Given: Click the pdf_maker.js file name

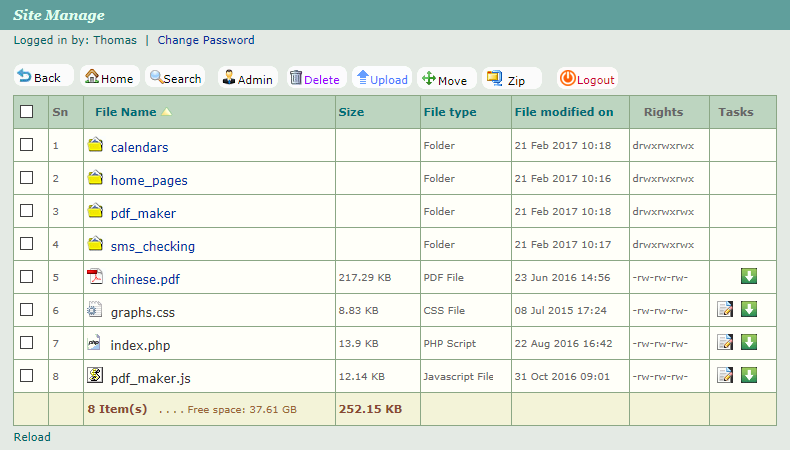Looking at the screenshot, I should click(x=151, y=378).
